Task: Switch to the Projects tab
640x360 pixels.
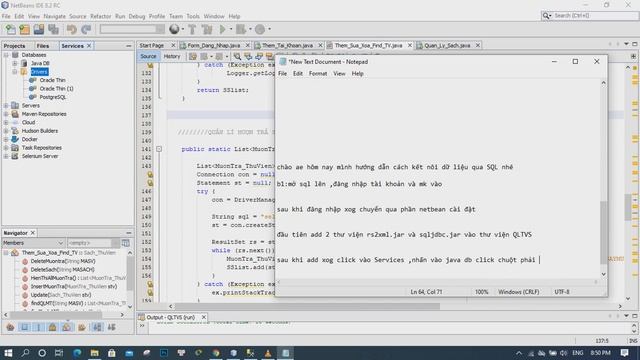Action: [x=14, y=46]
